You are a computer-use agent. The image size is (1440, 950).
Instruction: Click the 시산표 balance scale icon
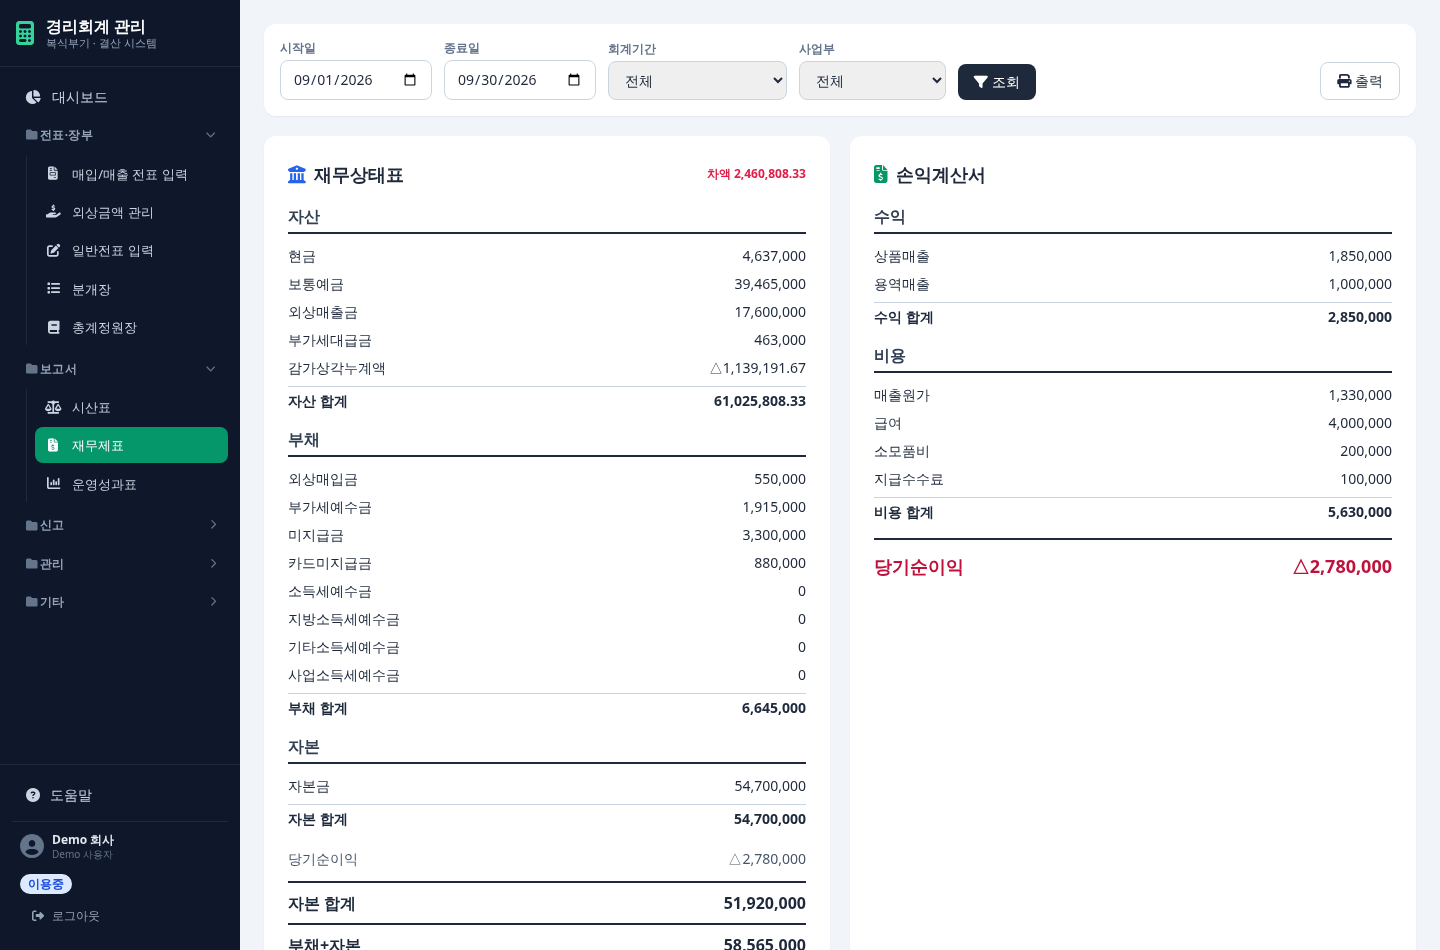pos(53,407)
